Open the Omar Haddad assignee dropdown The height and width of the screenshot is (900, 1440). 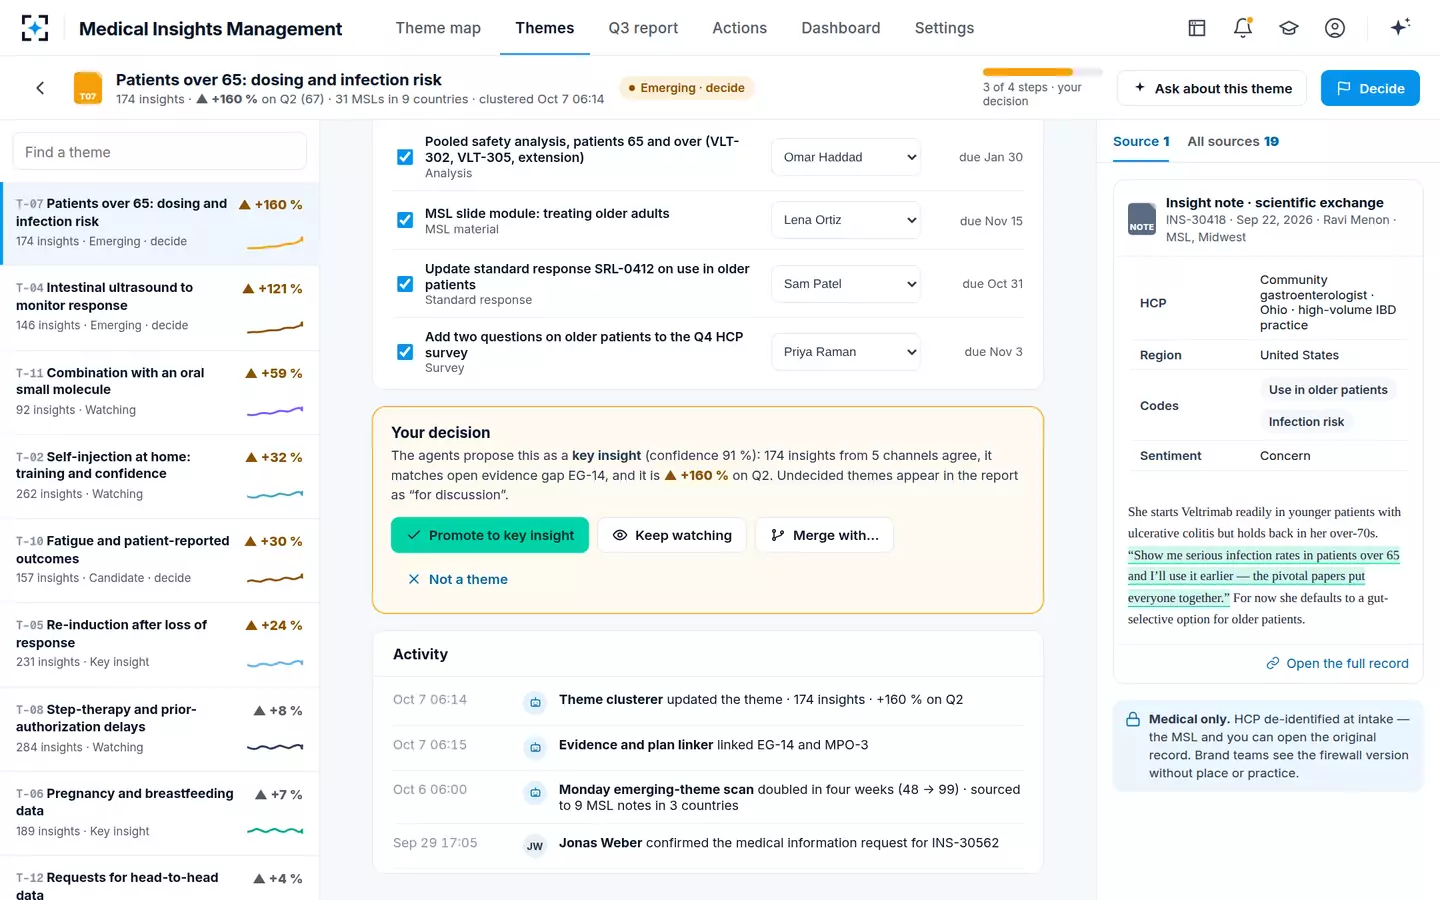tap(846, 157)
